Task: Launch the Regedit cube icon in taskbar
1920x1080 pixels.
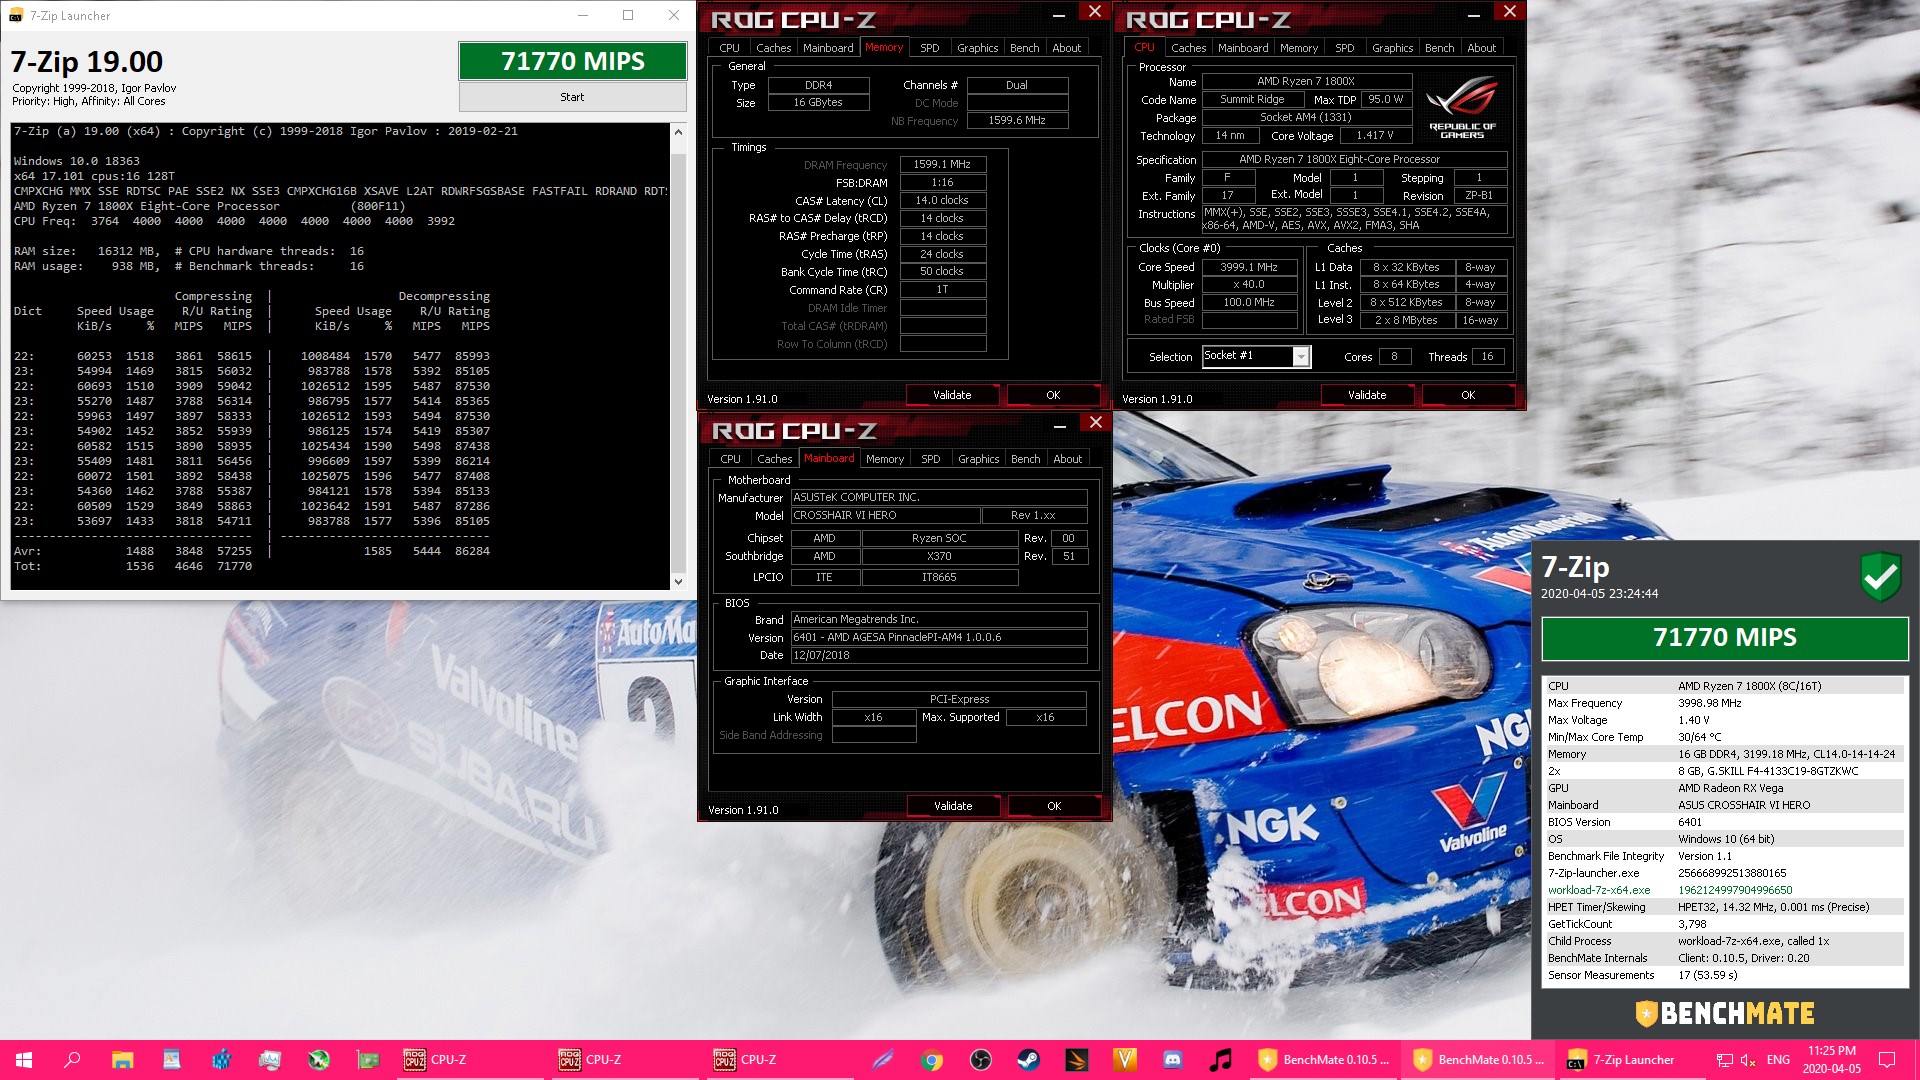Action: click(221, 1060)
